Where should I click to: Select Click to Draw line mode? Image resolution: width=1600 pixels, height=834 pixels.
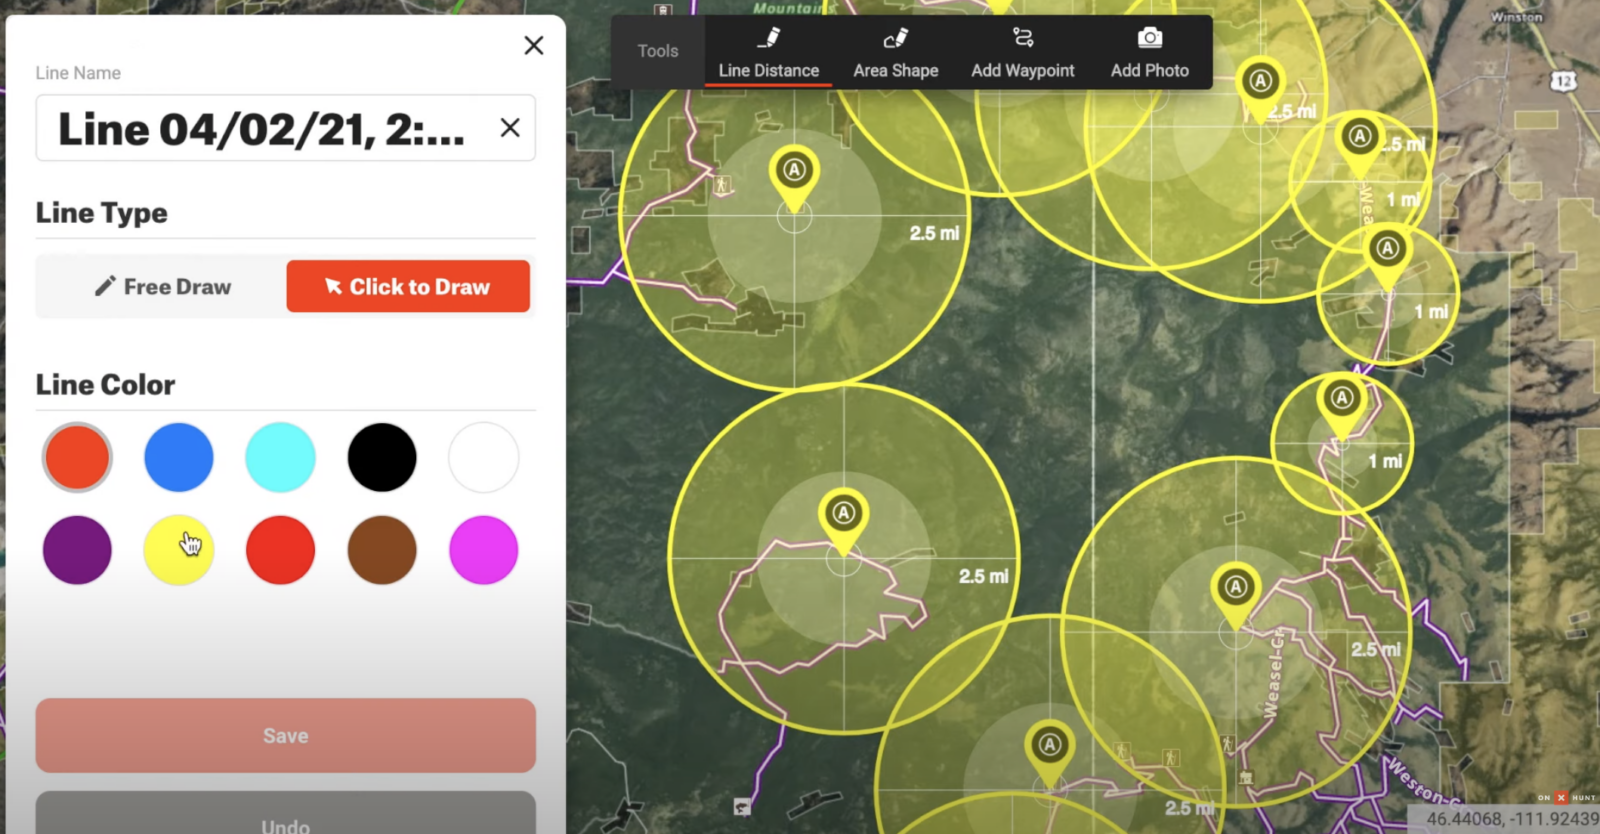(x=408, y=287)
